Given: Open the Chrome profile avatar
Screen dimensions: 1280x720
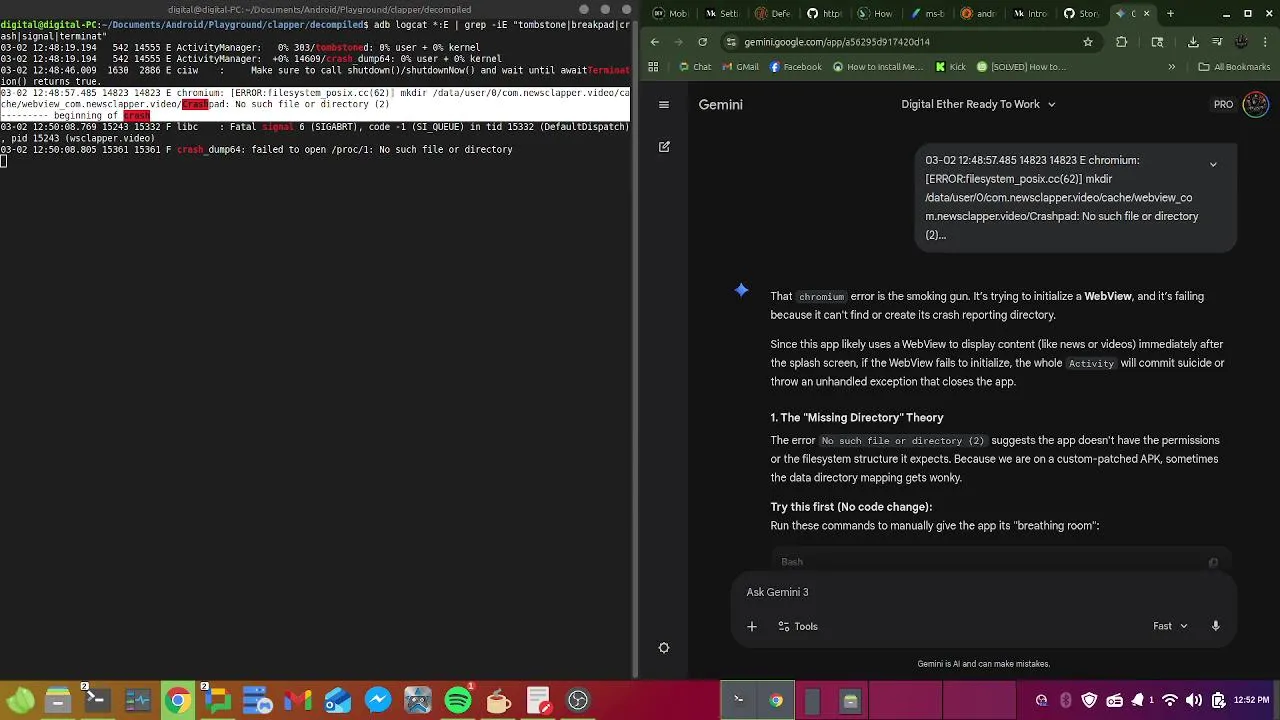Looking at the screenshot, I should (x=1241, y=42).
